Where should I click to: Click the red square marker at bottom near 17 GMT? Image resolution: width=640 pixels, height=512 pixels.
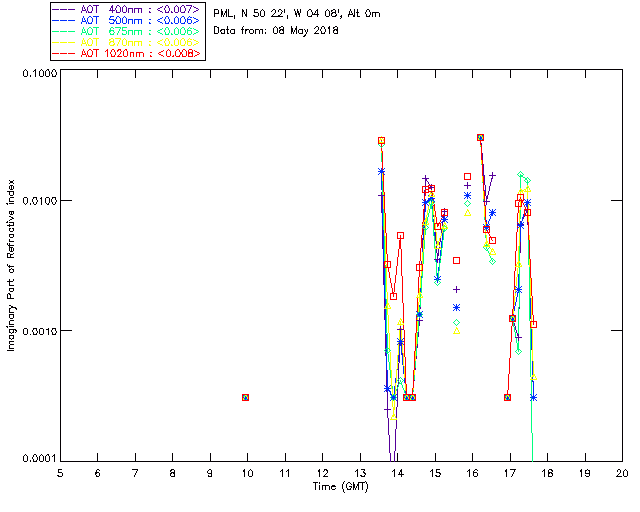coord(507,397)
